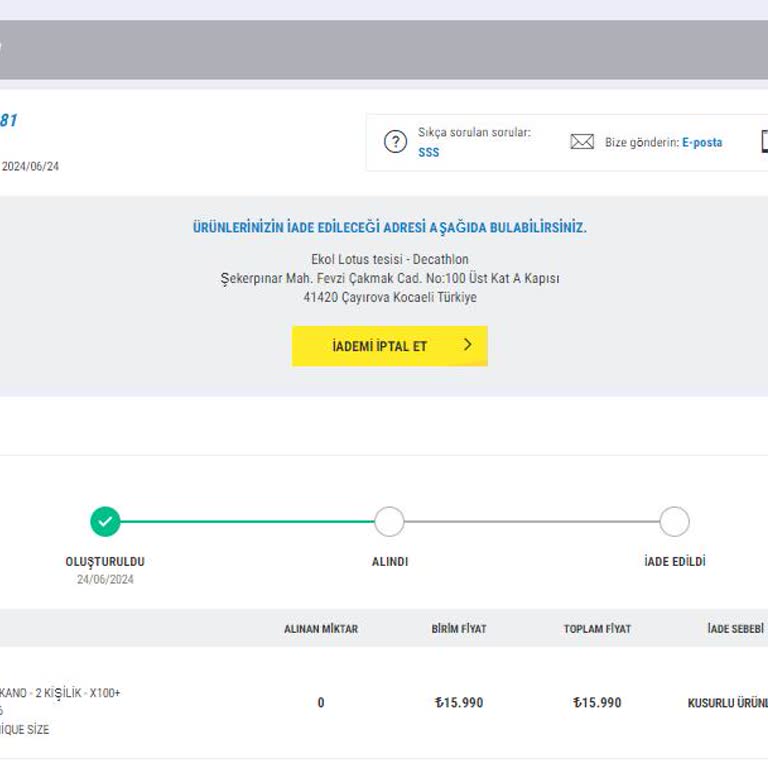The image size is (768, 768).
Task: Click the KUSURLU ÜRÜN return reason text
Action: [x=727, y=703]
